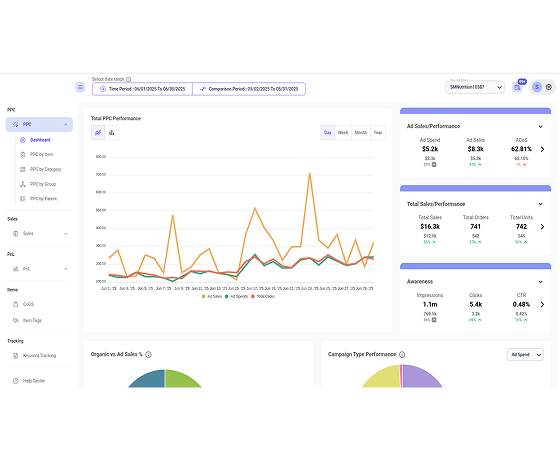Screen dimensions: 560x460
Task: Click the yellow slice of Campaign Type pie
Action: tap(384, 378)
